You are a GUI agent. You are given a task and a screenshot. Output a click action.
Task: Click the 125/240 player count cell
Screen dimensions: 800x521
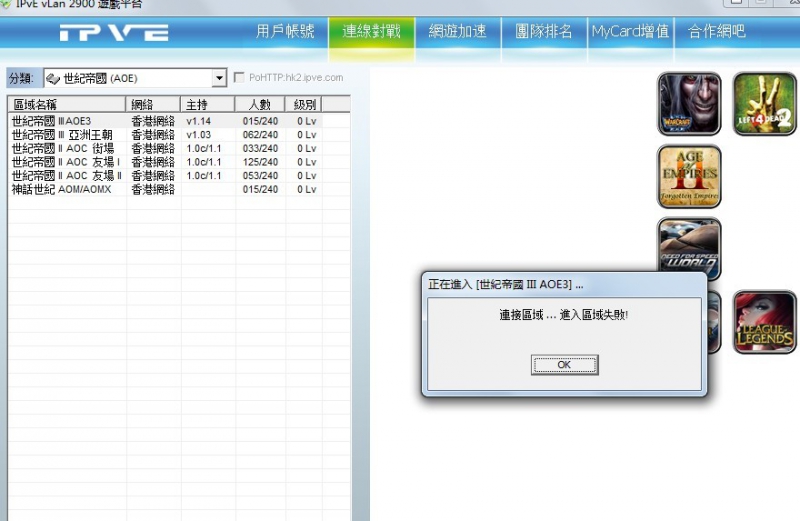260,162
